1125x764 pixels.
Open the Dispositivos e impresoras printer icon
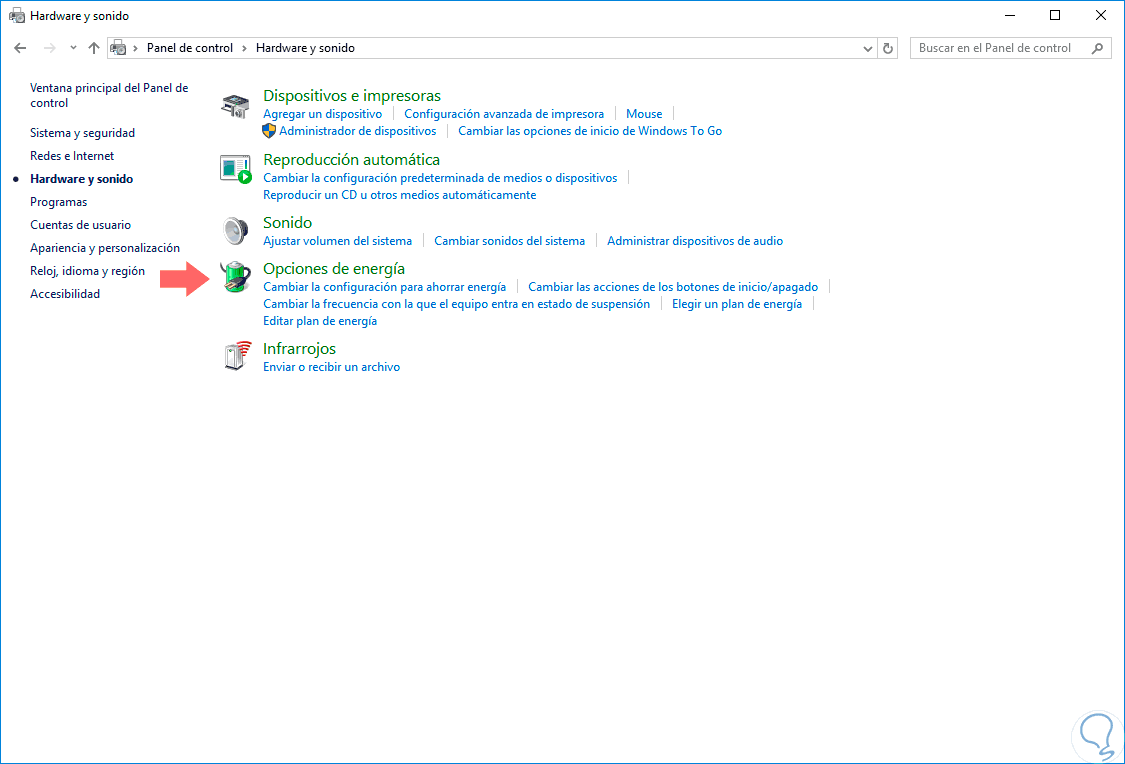coord(235,105)
